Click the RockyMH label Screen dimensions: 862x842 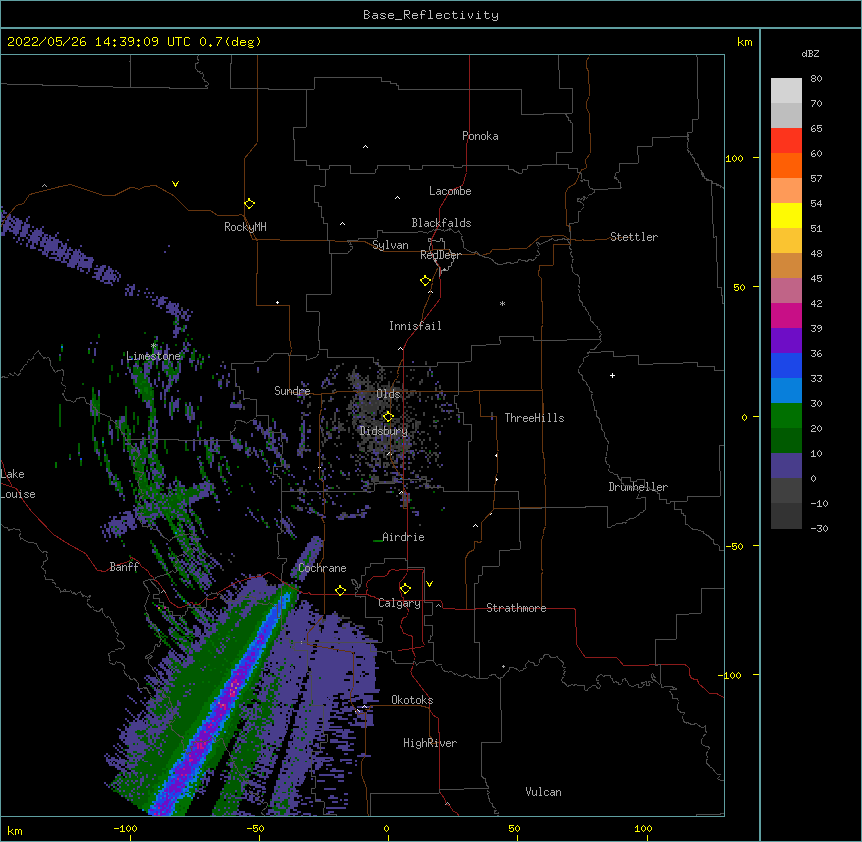pyautogui.click(x=245, y=227)
